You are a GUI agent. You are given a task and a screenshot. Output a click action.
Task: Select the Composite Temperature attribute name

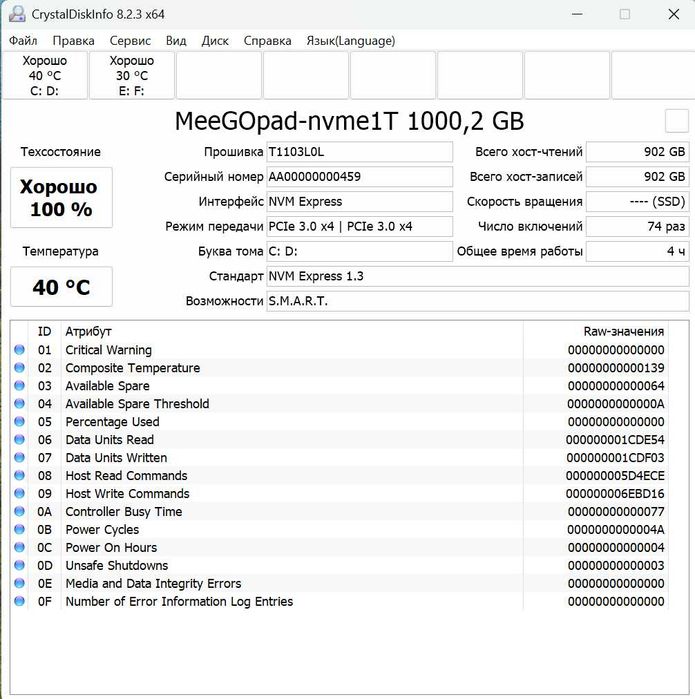(132, 368)
